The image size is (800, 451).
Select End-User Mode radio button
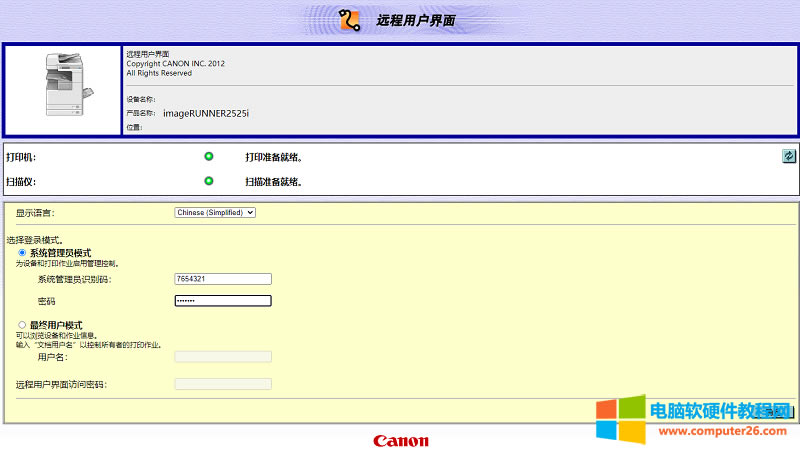click(22, 325)
